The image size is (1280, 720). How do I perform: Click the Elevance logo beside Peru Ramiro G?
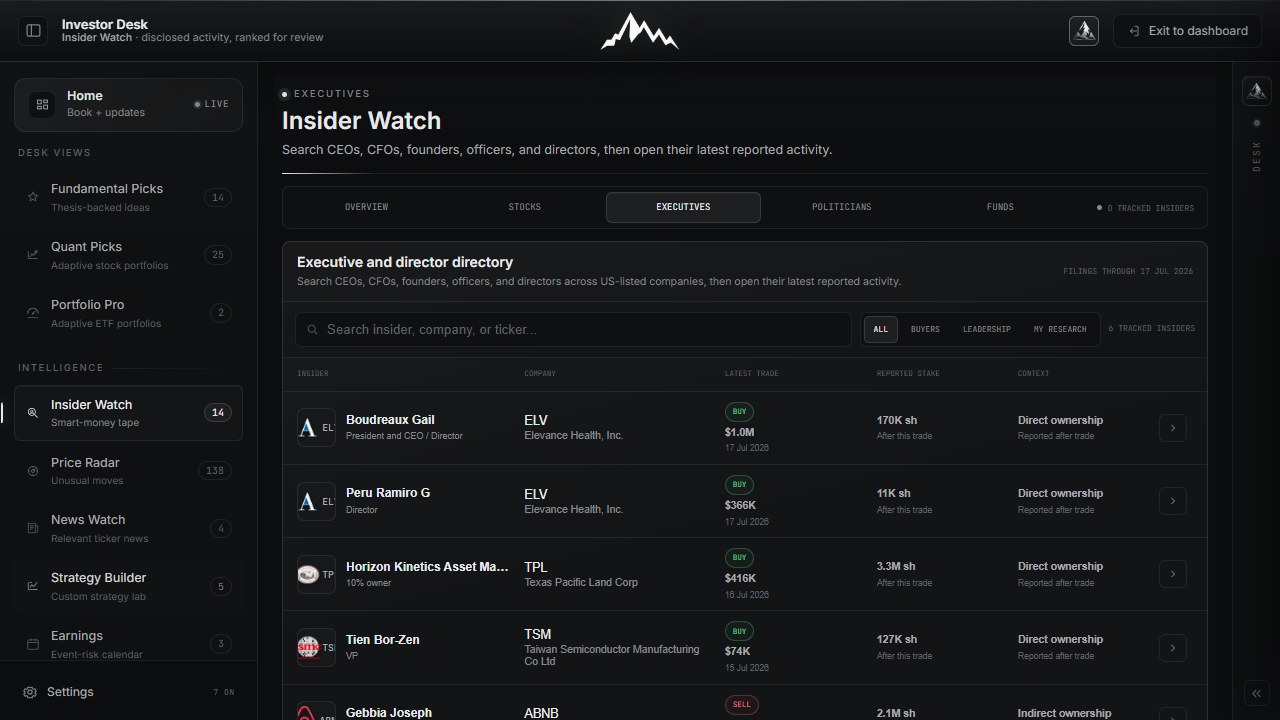[316, 501]
